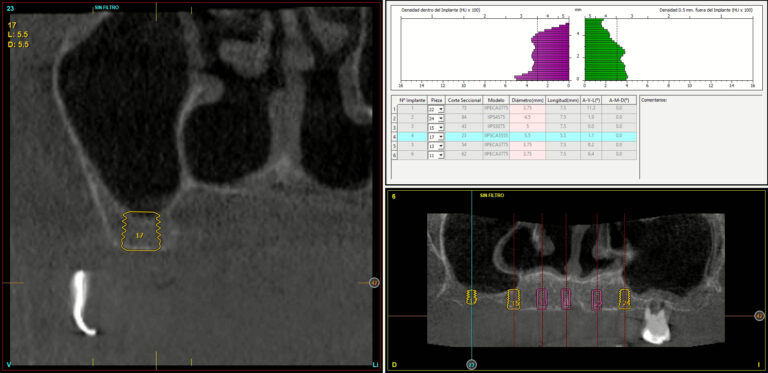This screenshot has width=768, height=373.
Task: Click the implant 17 outline in cross-section
Action: pos(141,231)
